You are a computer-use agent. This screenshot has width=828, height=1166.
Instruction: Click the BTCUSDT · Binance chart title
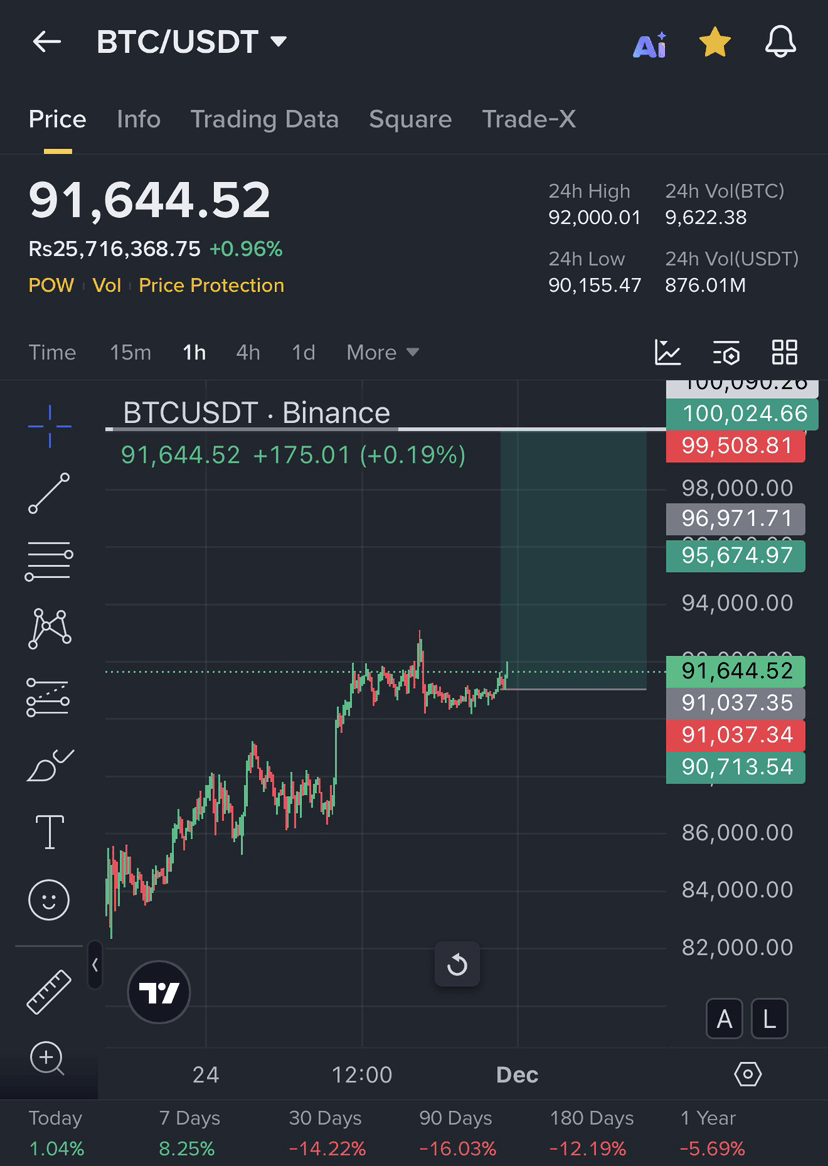pyautogui.click(x=256, y=413)
